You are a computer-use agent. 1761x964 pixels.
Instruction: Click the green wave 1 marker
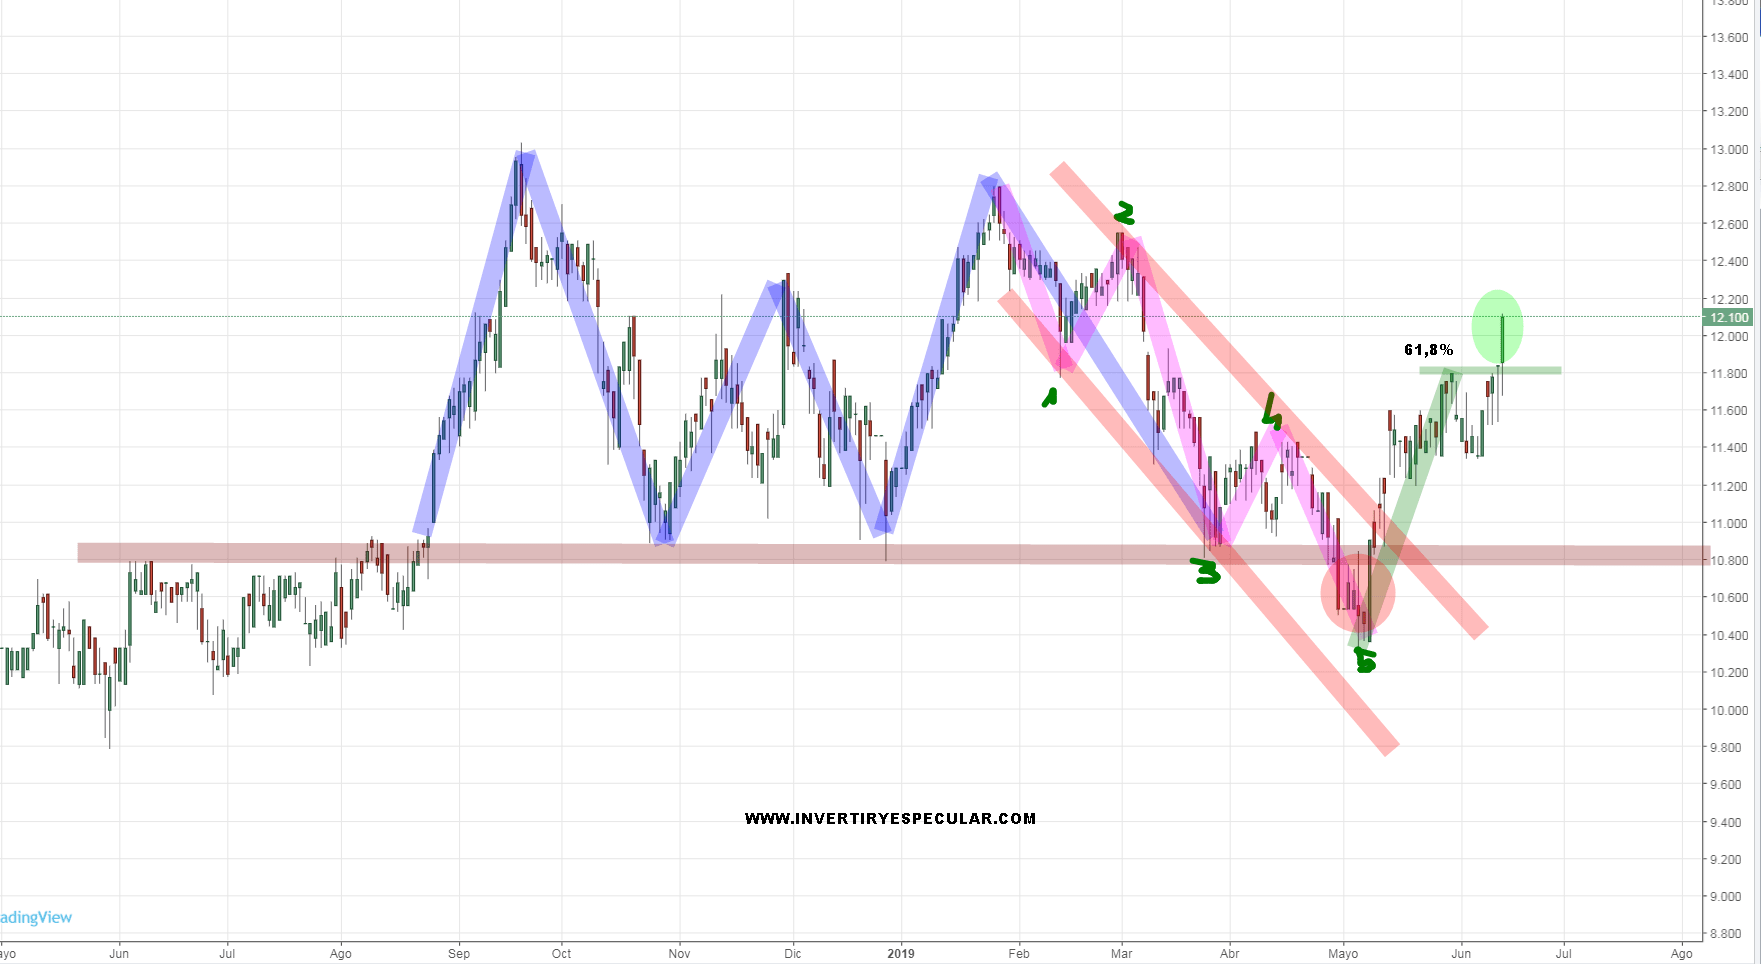1049,398
